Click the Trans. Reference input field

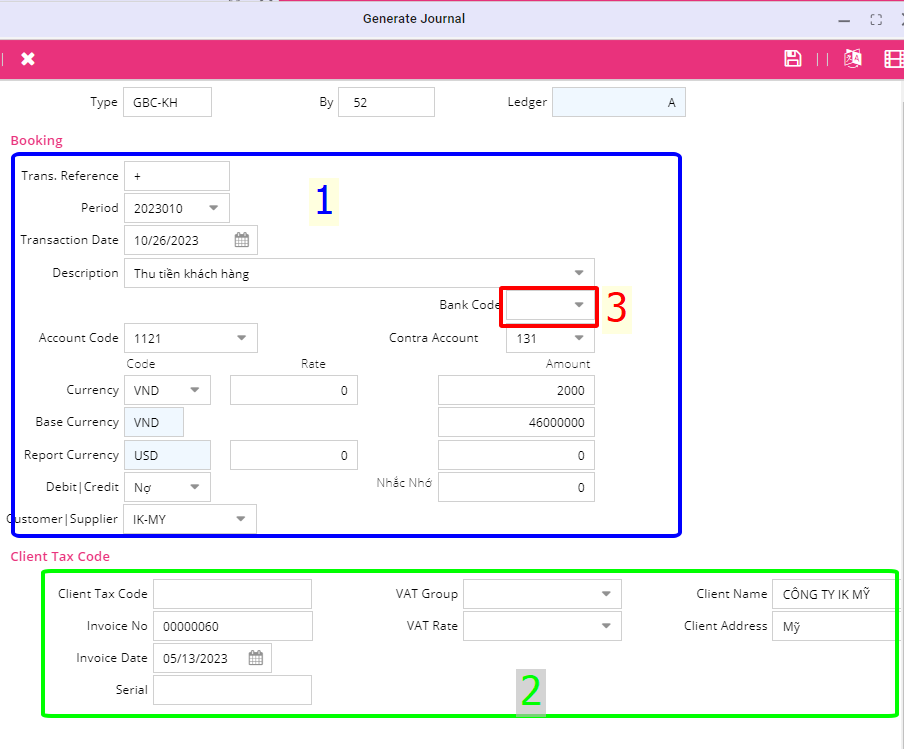tap(177, 176)
